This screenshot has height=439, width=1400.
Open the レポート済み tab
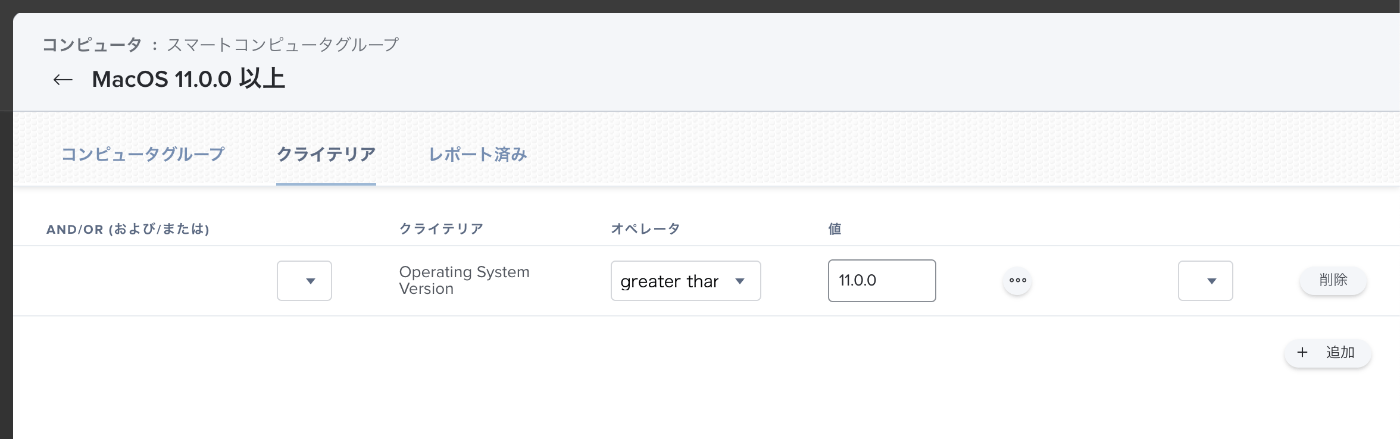tap(478, 154)
